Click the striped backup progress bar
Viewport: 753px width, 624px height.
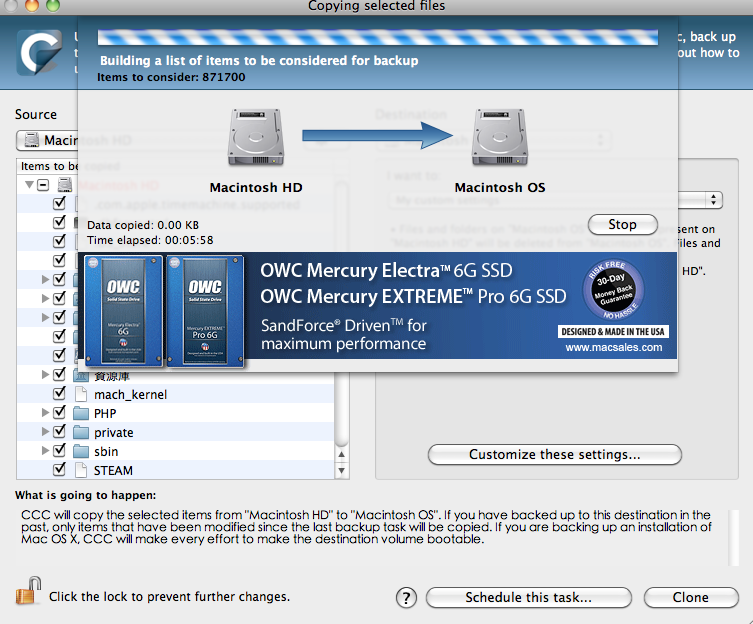[377, 37]
